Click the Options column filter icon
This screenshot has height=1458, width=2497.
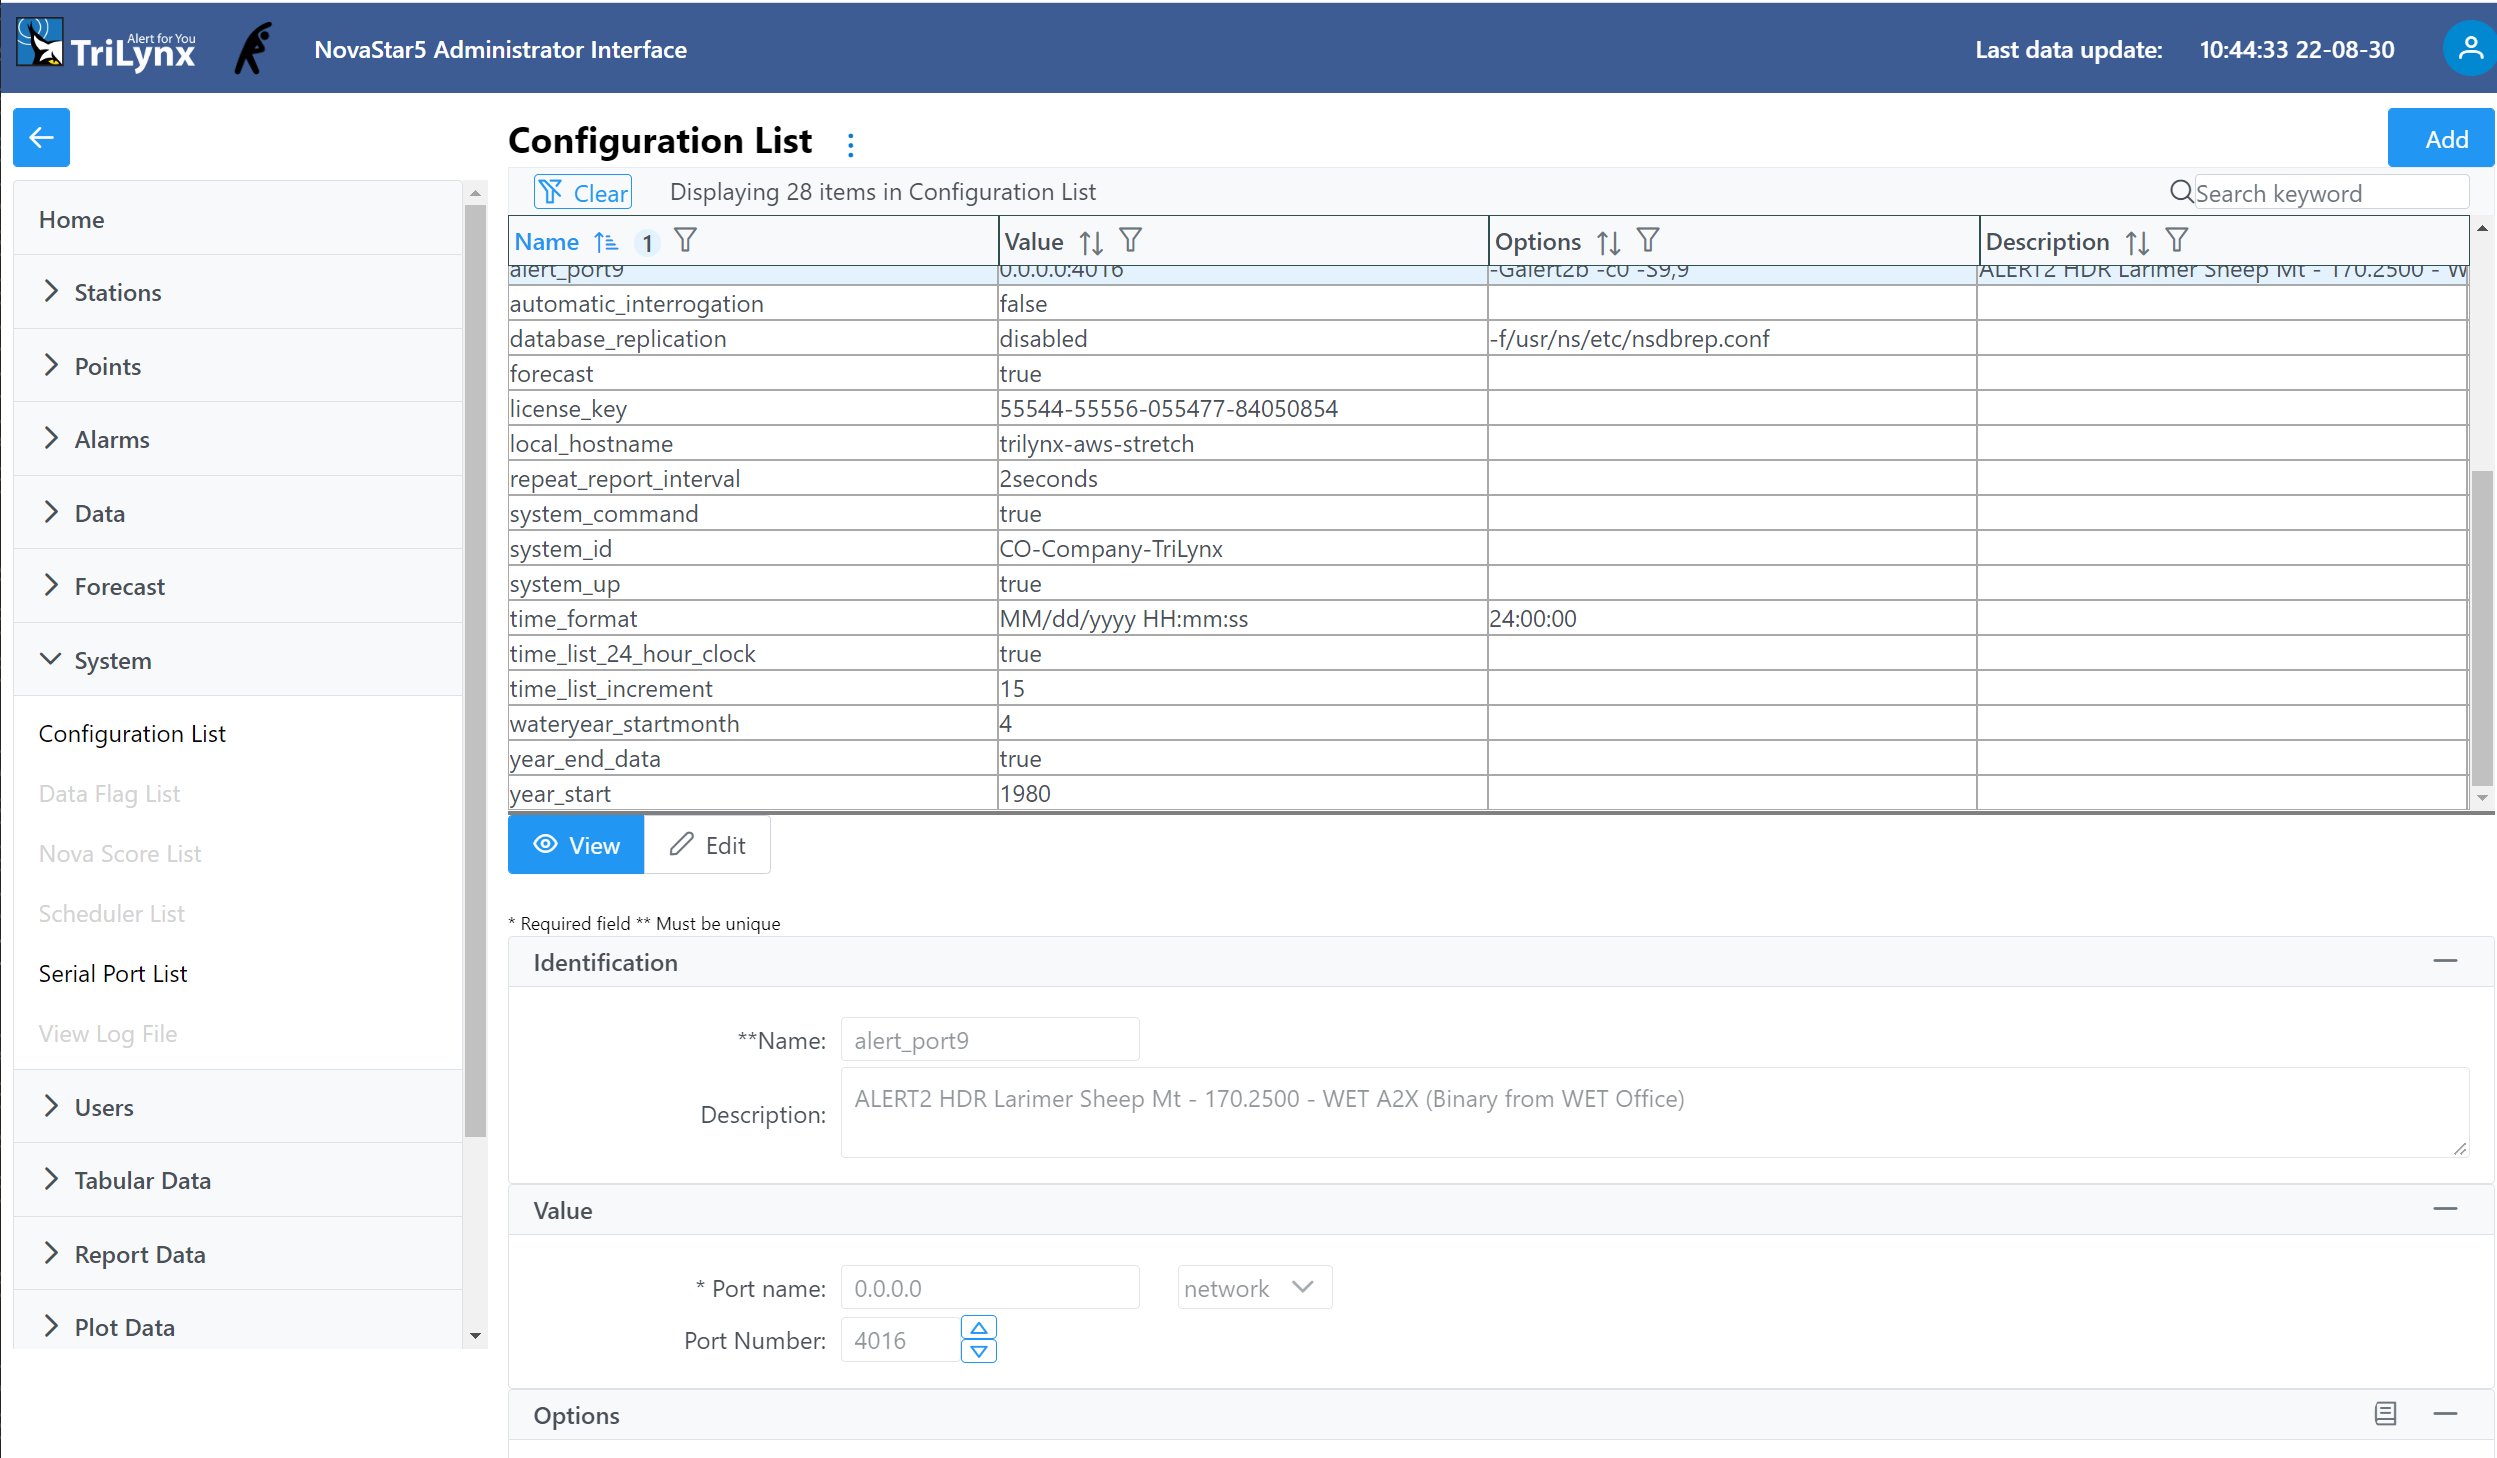click(x=1647, y=241)
